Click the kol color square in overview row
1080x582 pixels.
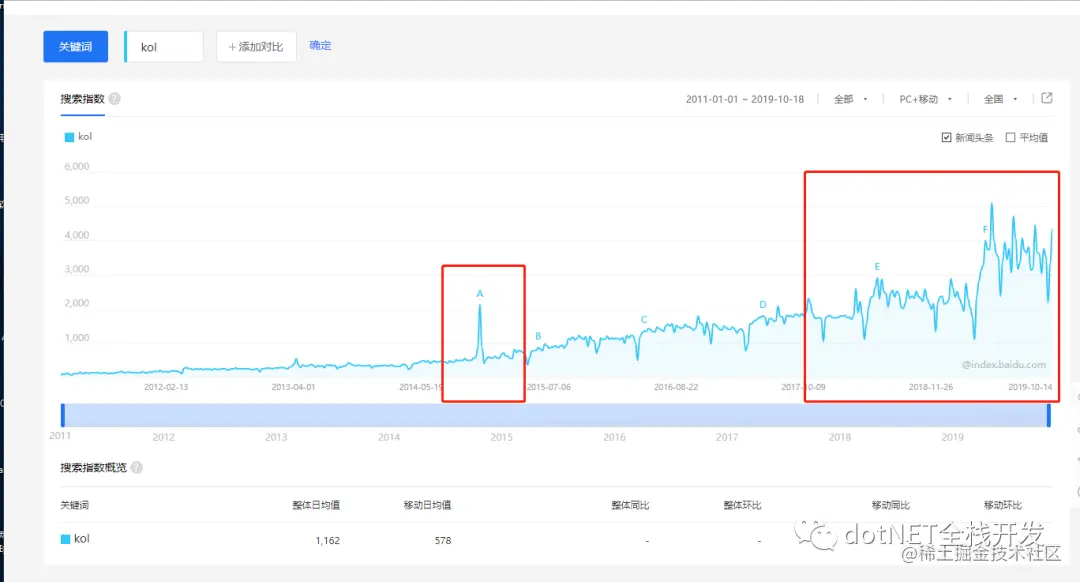65,539
